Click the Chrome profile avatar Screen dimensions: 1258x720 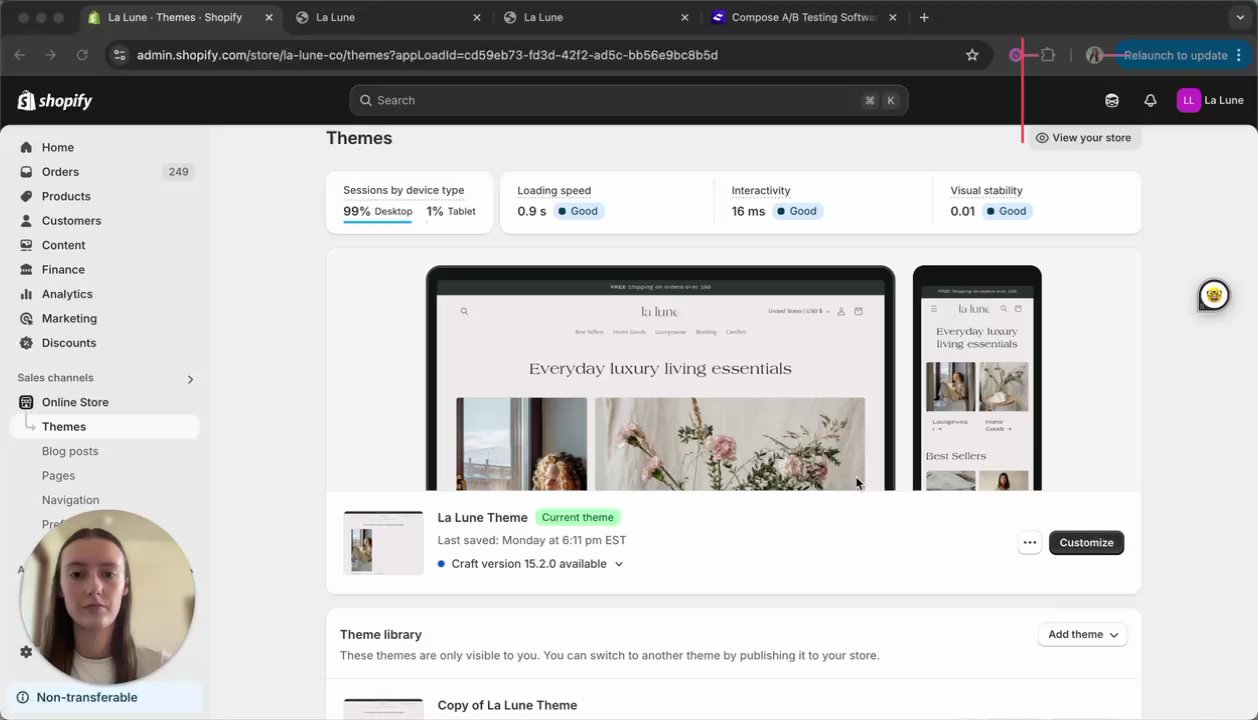[x=1094, y=55]
